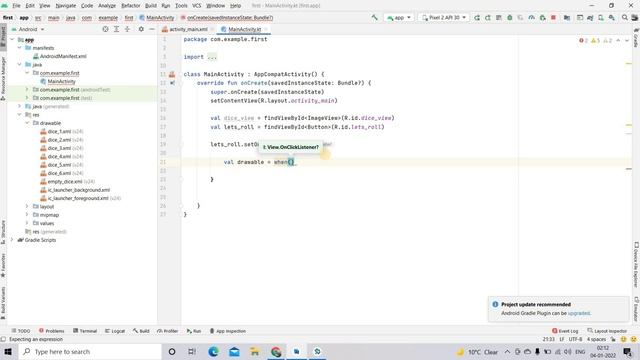This screenshot has height=360, width=640.
Task: Open the Refactor menu
Action: 131,6
